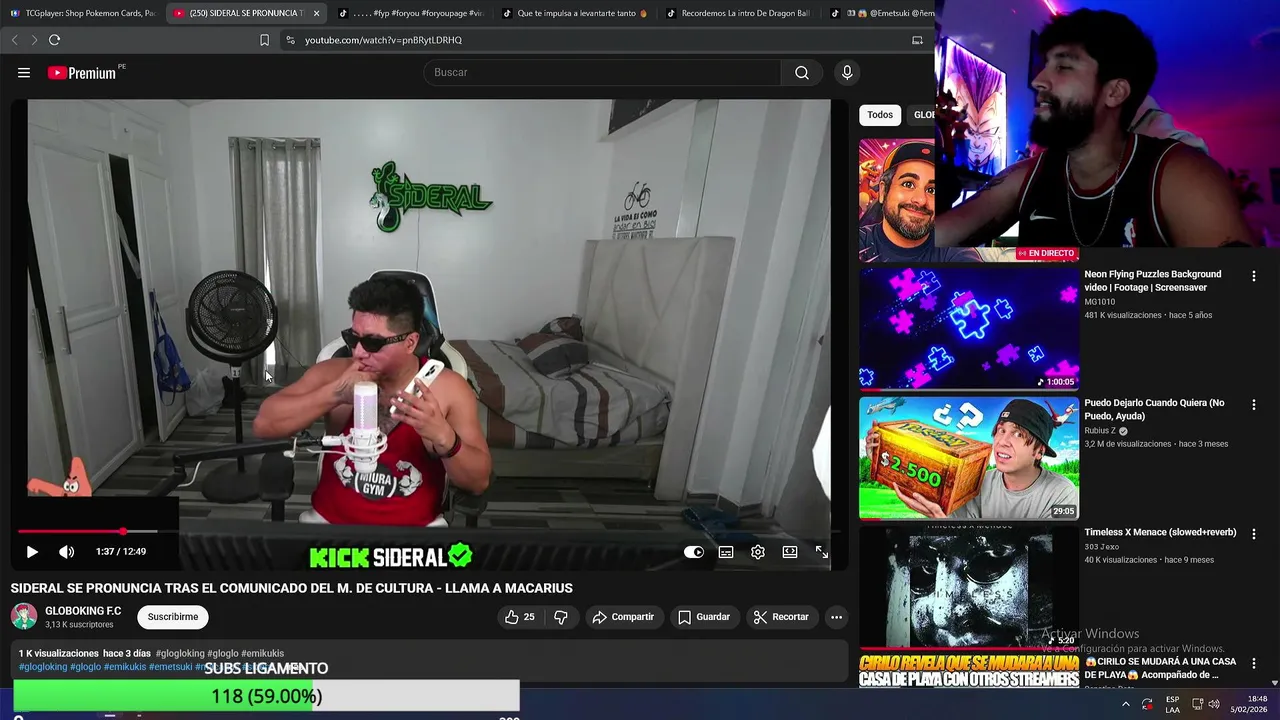Open browser cast/screen icon right of URL
Viewport: 1280px width, 720px height.
point(917,40)
